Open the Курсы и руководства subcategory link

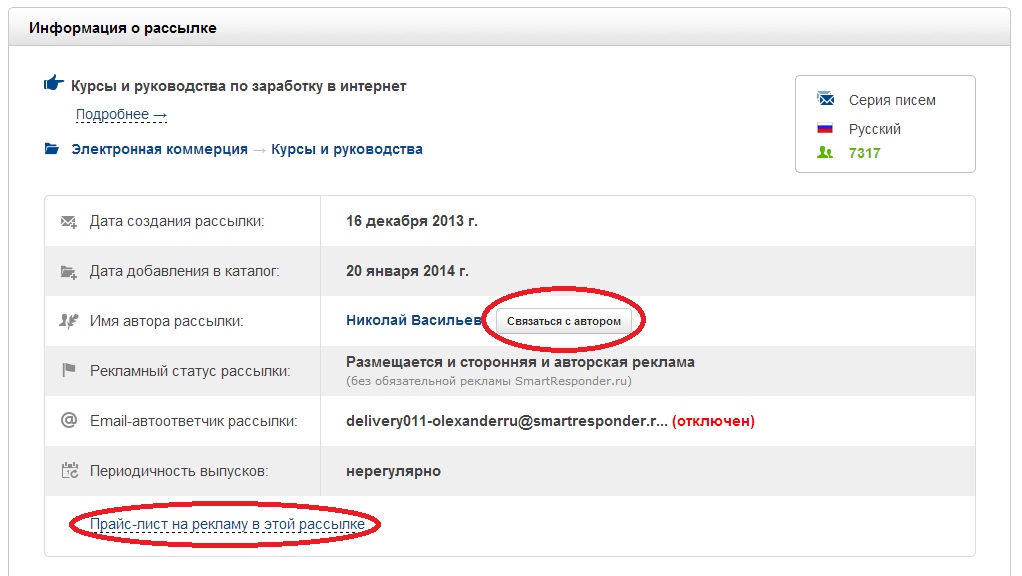(x=347, y=149)
